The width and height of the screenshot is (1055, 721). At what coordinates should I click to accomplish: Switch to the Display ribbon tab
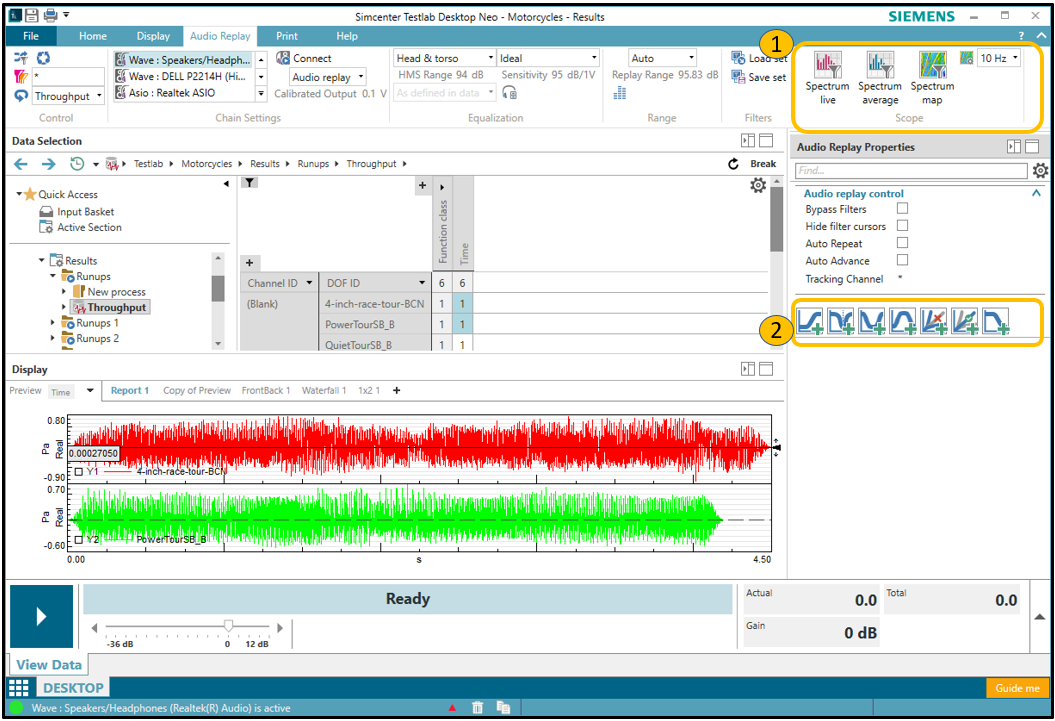[153, 36]
